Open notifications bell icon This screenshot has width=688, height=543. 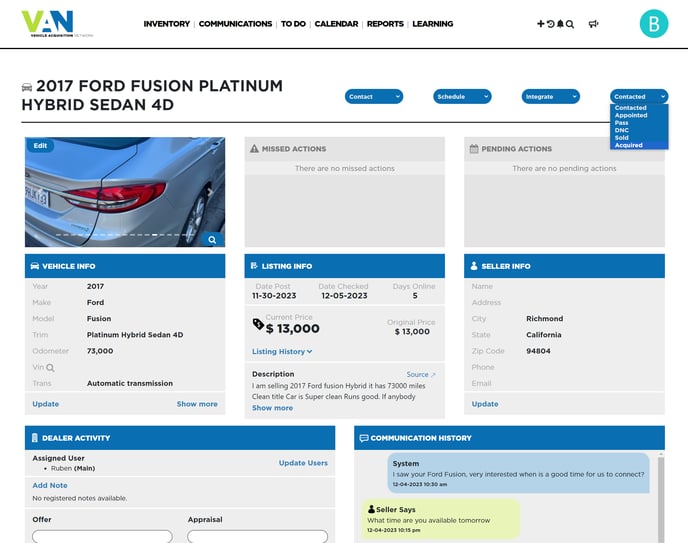560,24
